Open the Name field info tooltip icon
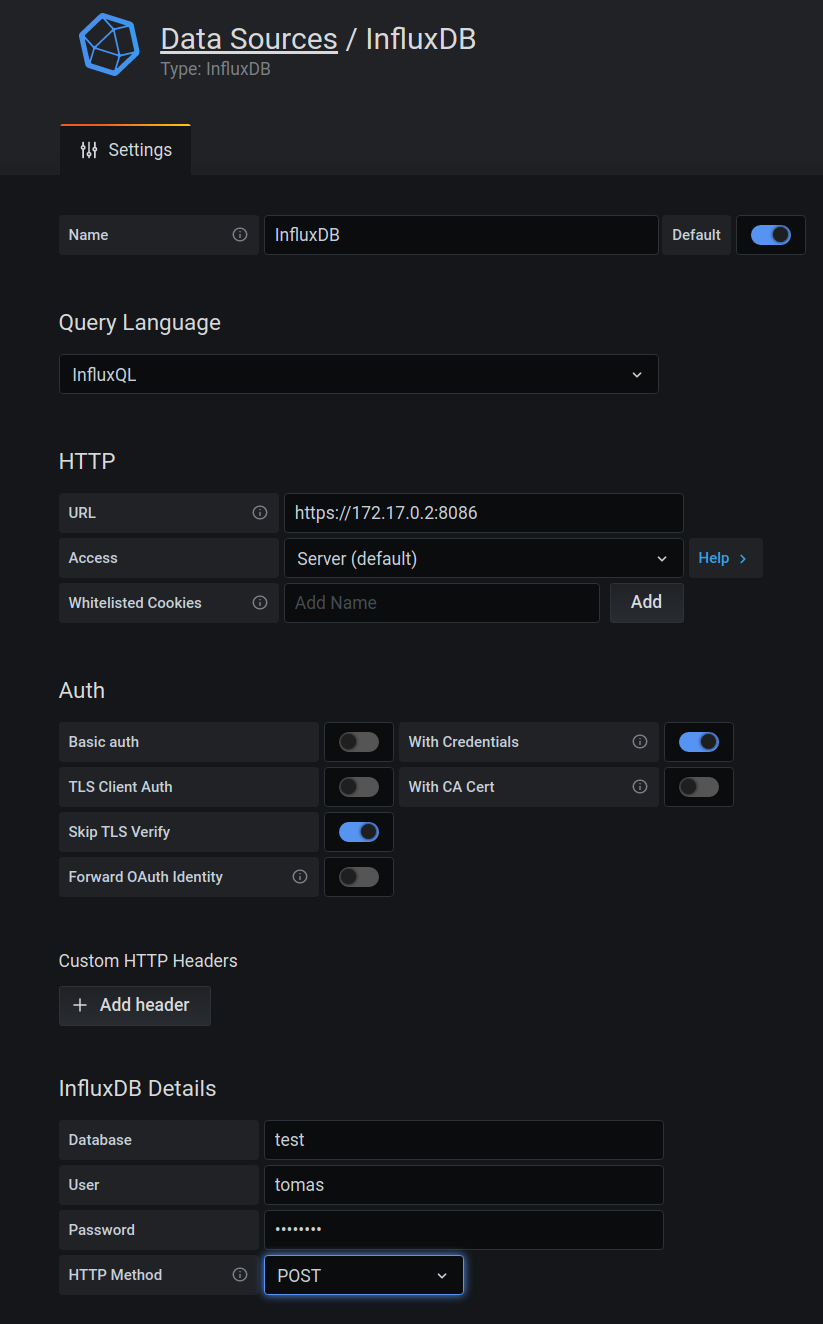The width and height of the screenshot is (823, 1324). (239, 234)
